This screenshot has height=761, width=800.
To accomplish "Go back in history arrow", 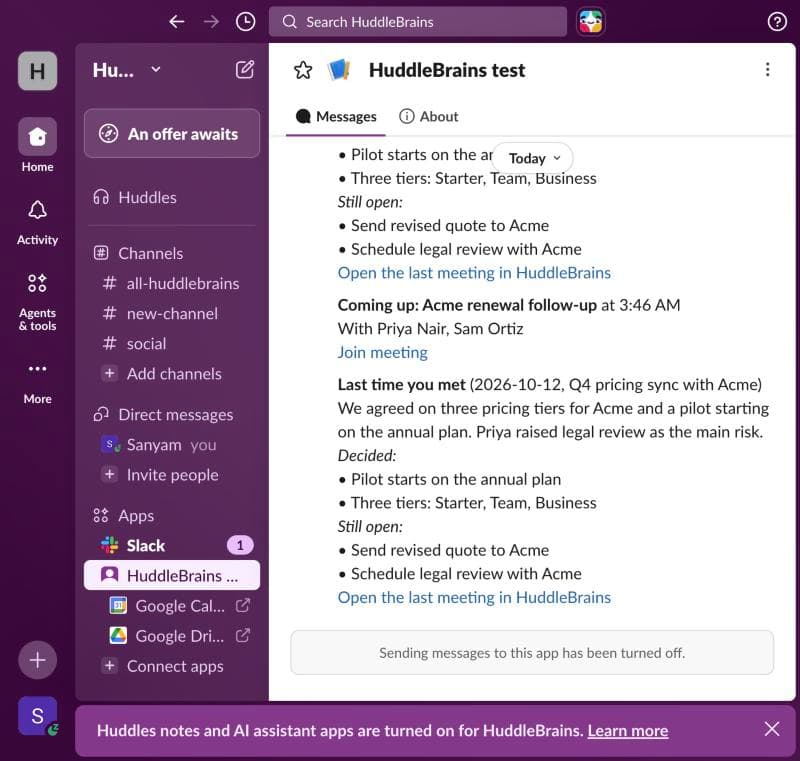I will click(177, 21).
